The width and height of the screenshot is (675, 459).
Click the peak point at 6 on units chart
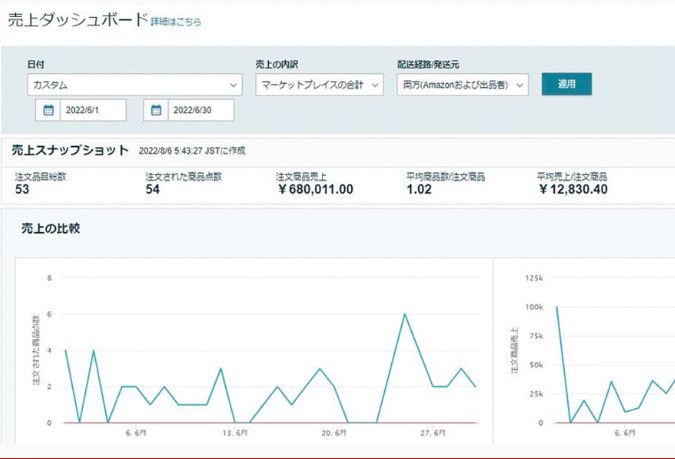click(x=405, y=314)
